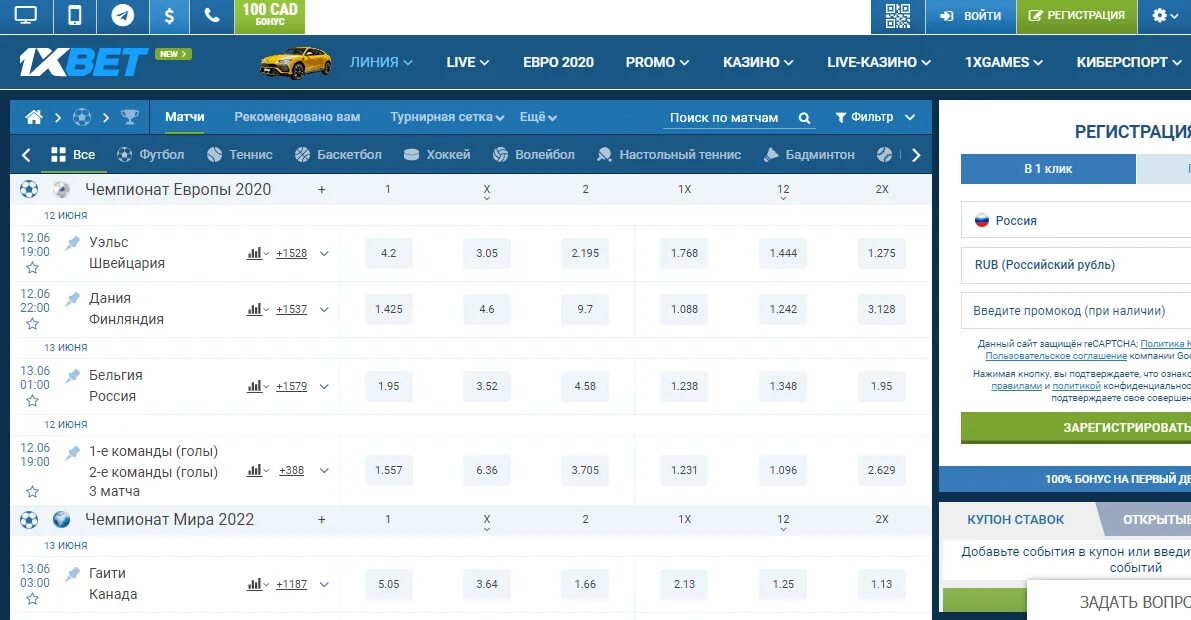This screenshot has height=620, width=1191.
Task: Open the Пользовательское соглашение link
Action: point(1056,356)
